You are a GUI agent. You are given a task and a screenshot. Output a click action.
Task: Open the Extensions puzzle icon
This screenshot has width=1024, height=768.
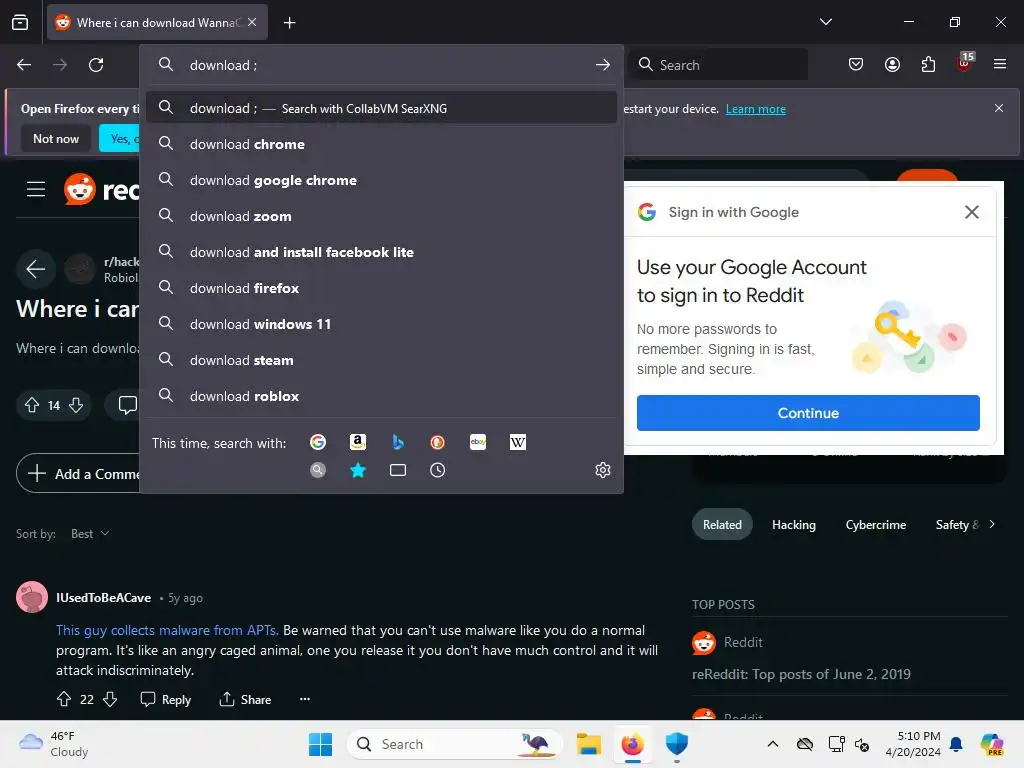(x=928, y=64)
